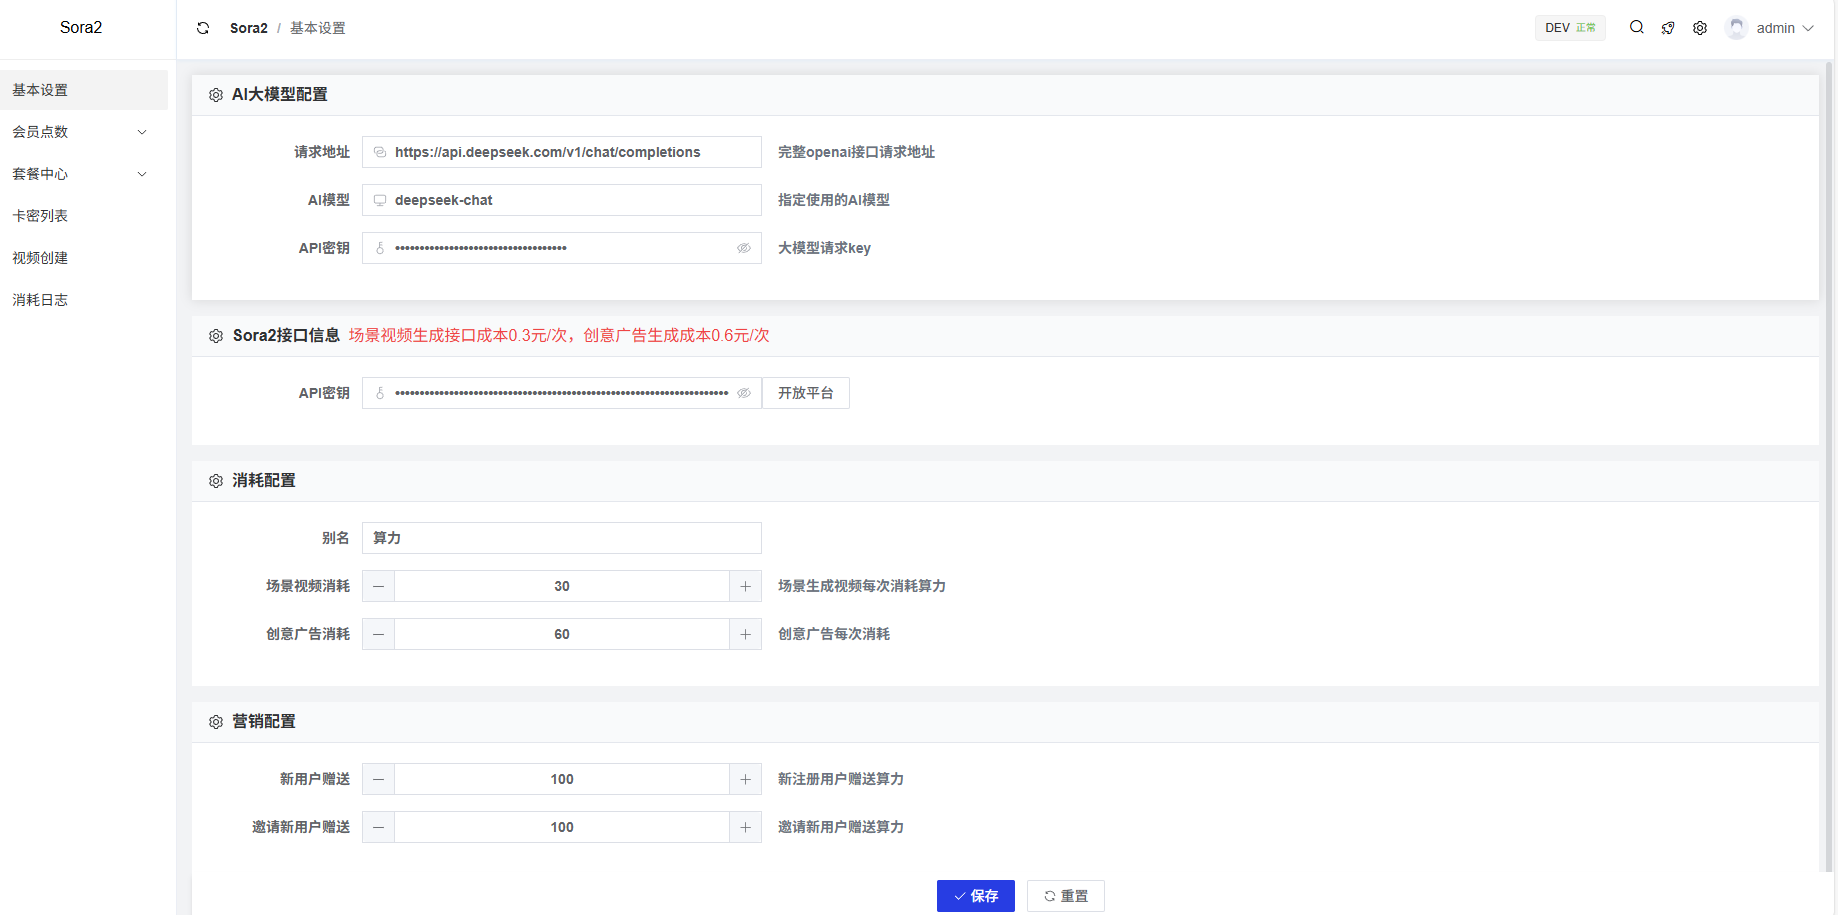
Task: Open the settings gear in top bar
Action: click(1700, 28)
